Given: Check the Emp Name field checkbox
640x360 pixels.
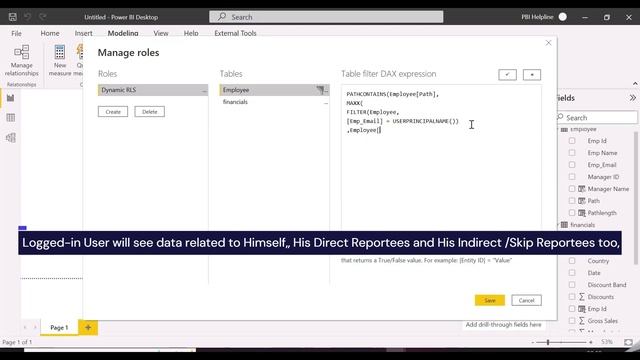Looking at the screenshot, I should click(x=572, y=153).
